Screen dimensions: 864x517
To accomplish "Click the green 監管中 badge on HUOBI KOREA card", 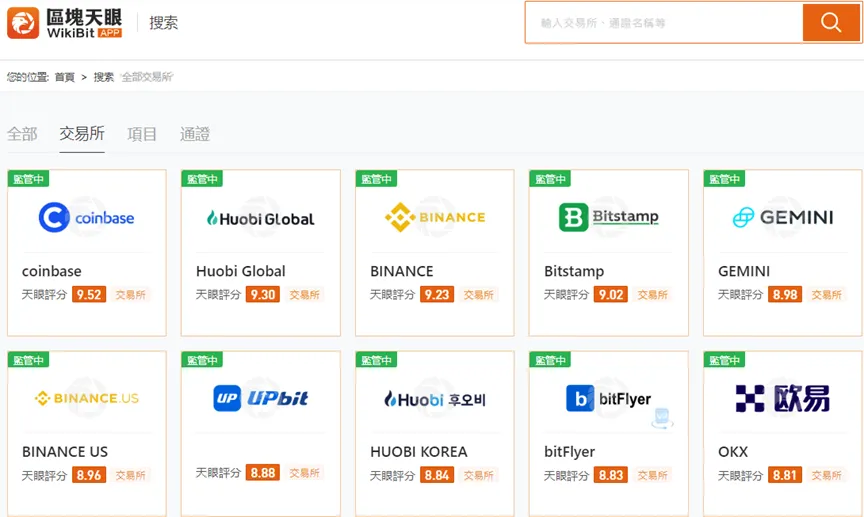I will 376,360.
